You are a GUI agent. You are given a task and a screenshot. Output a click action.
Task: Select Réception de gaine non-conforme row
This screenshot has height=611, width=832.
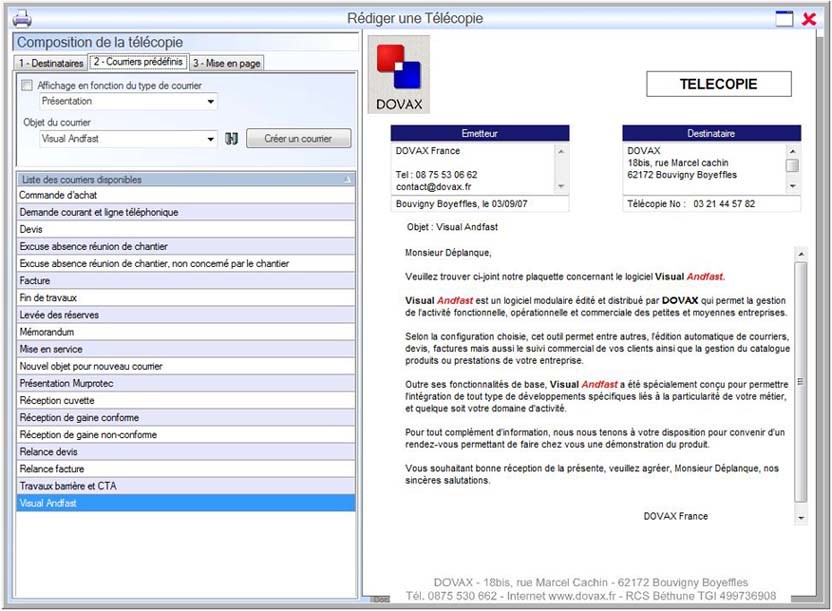(186, 434)
